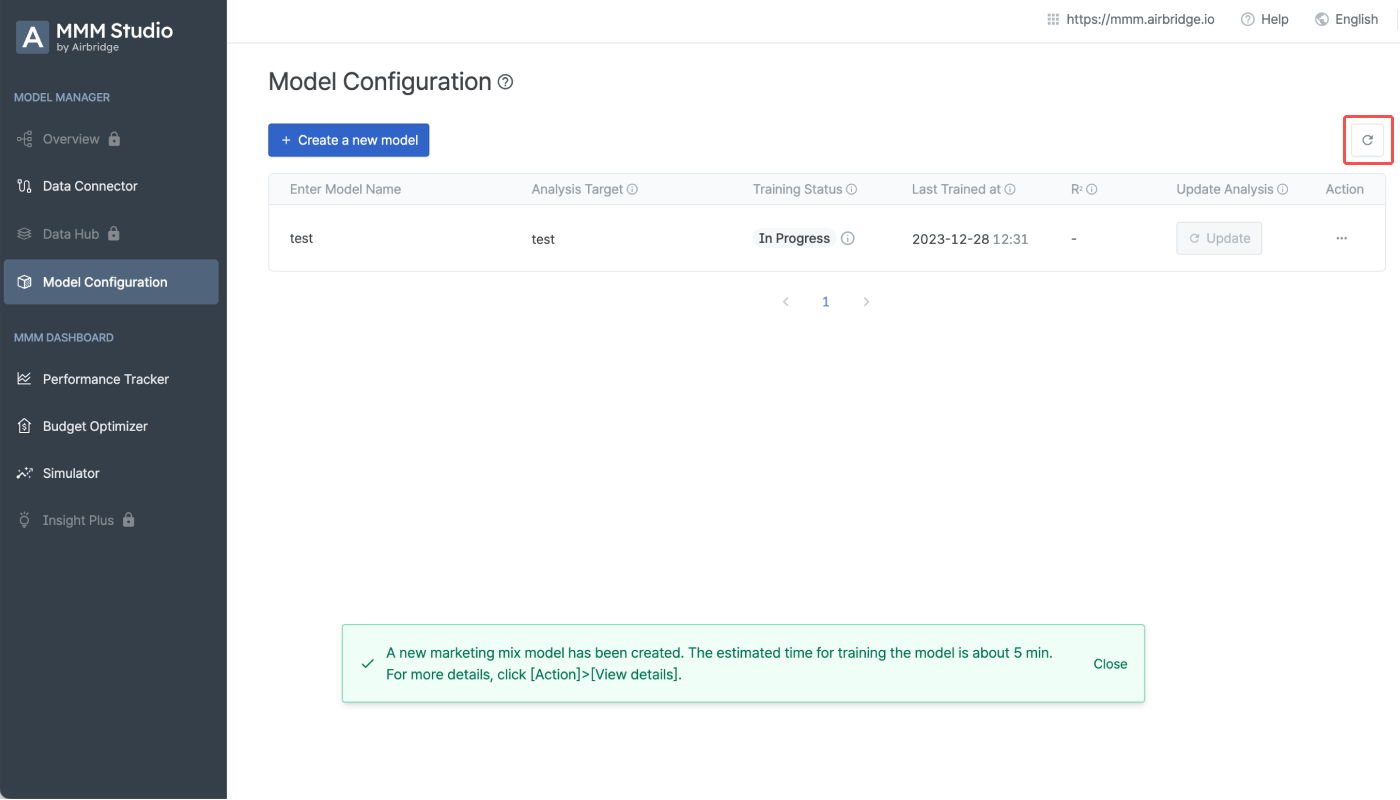The width and height of the screenshot is (1400, 800).
Task: Click the test analysis target cell
Action: 543,239
